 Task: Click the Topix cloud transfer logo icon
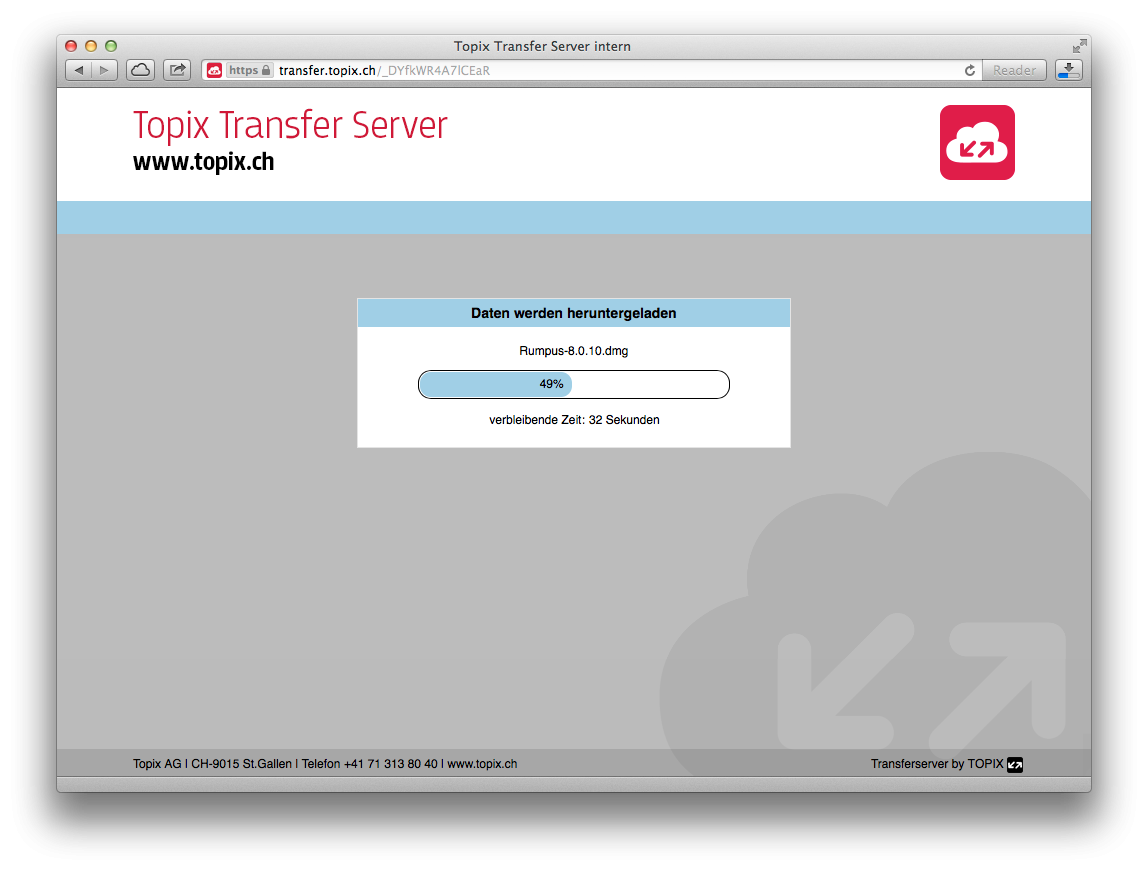(x=977, y=142)
